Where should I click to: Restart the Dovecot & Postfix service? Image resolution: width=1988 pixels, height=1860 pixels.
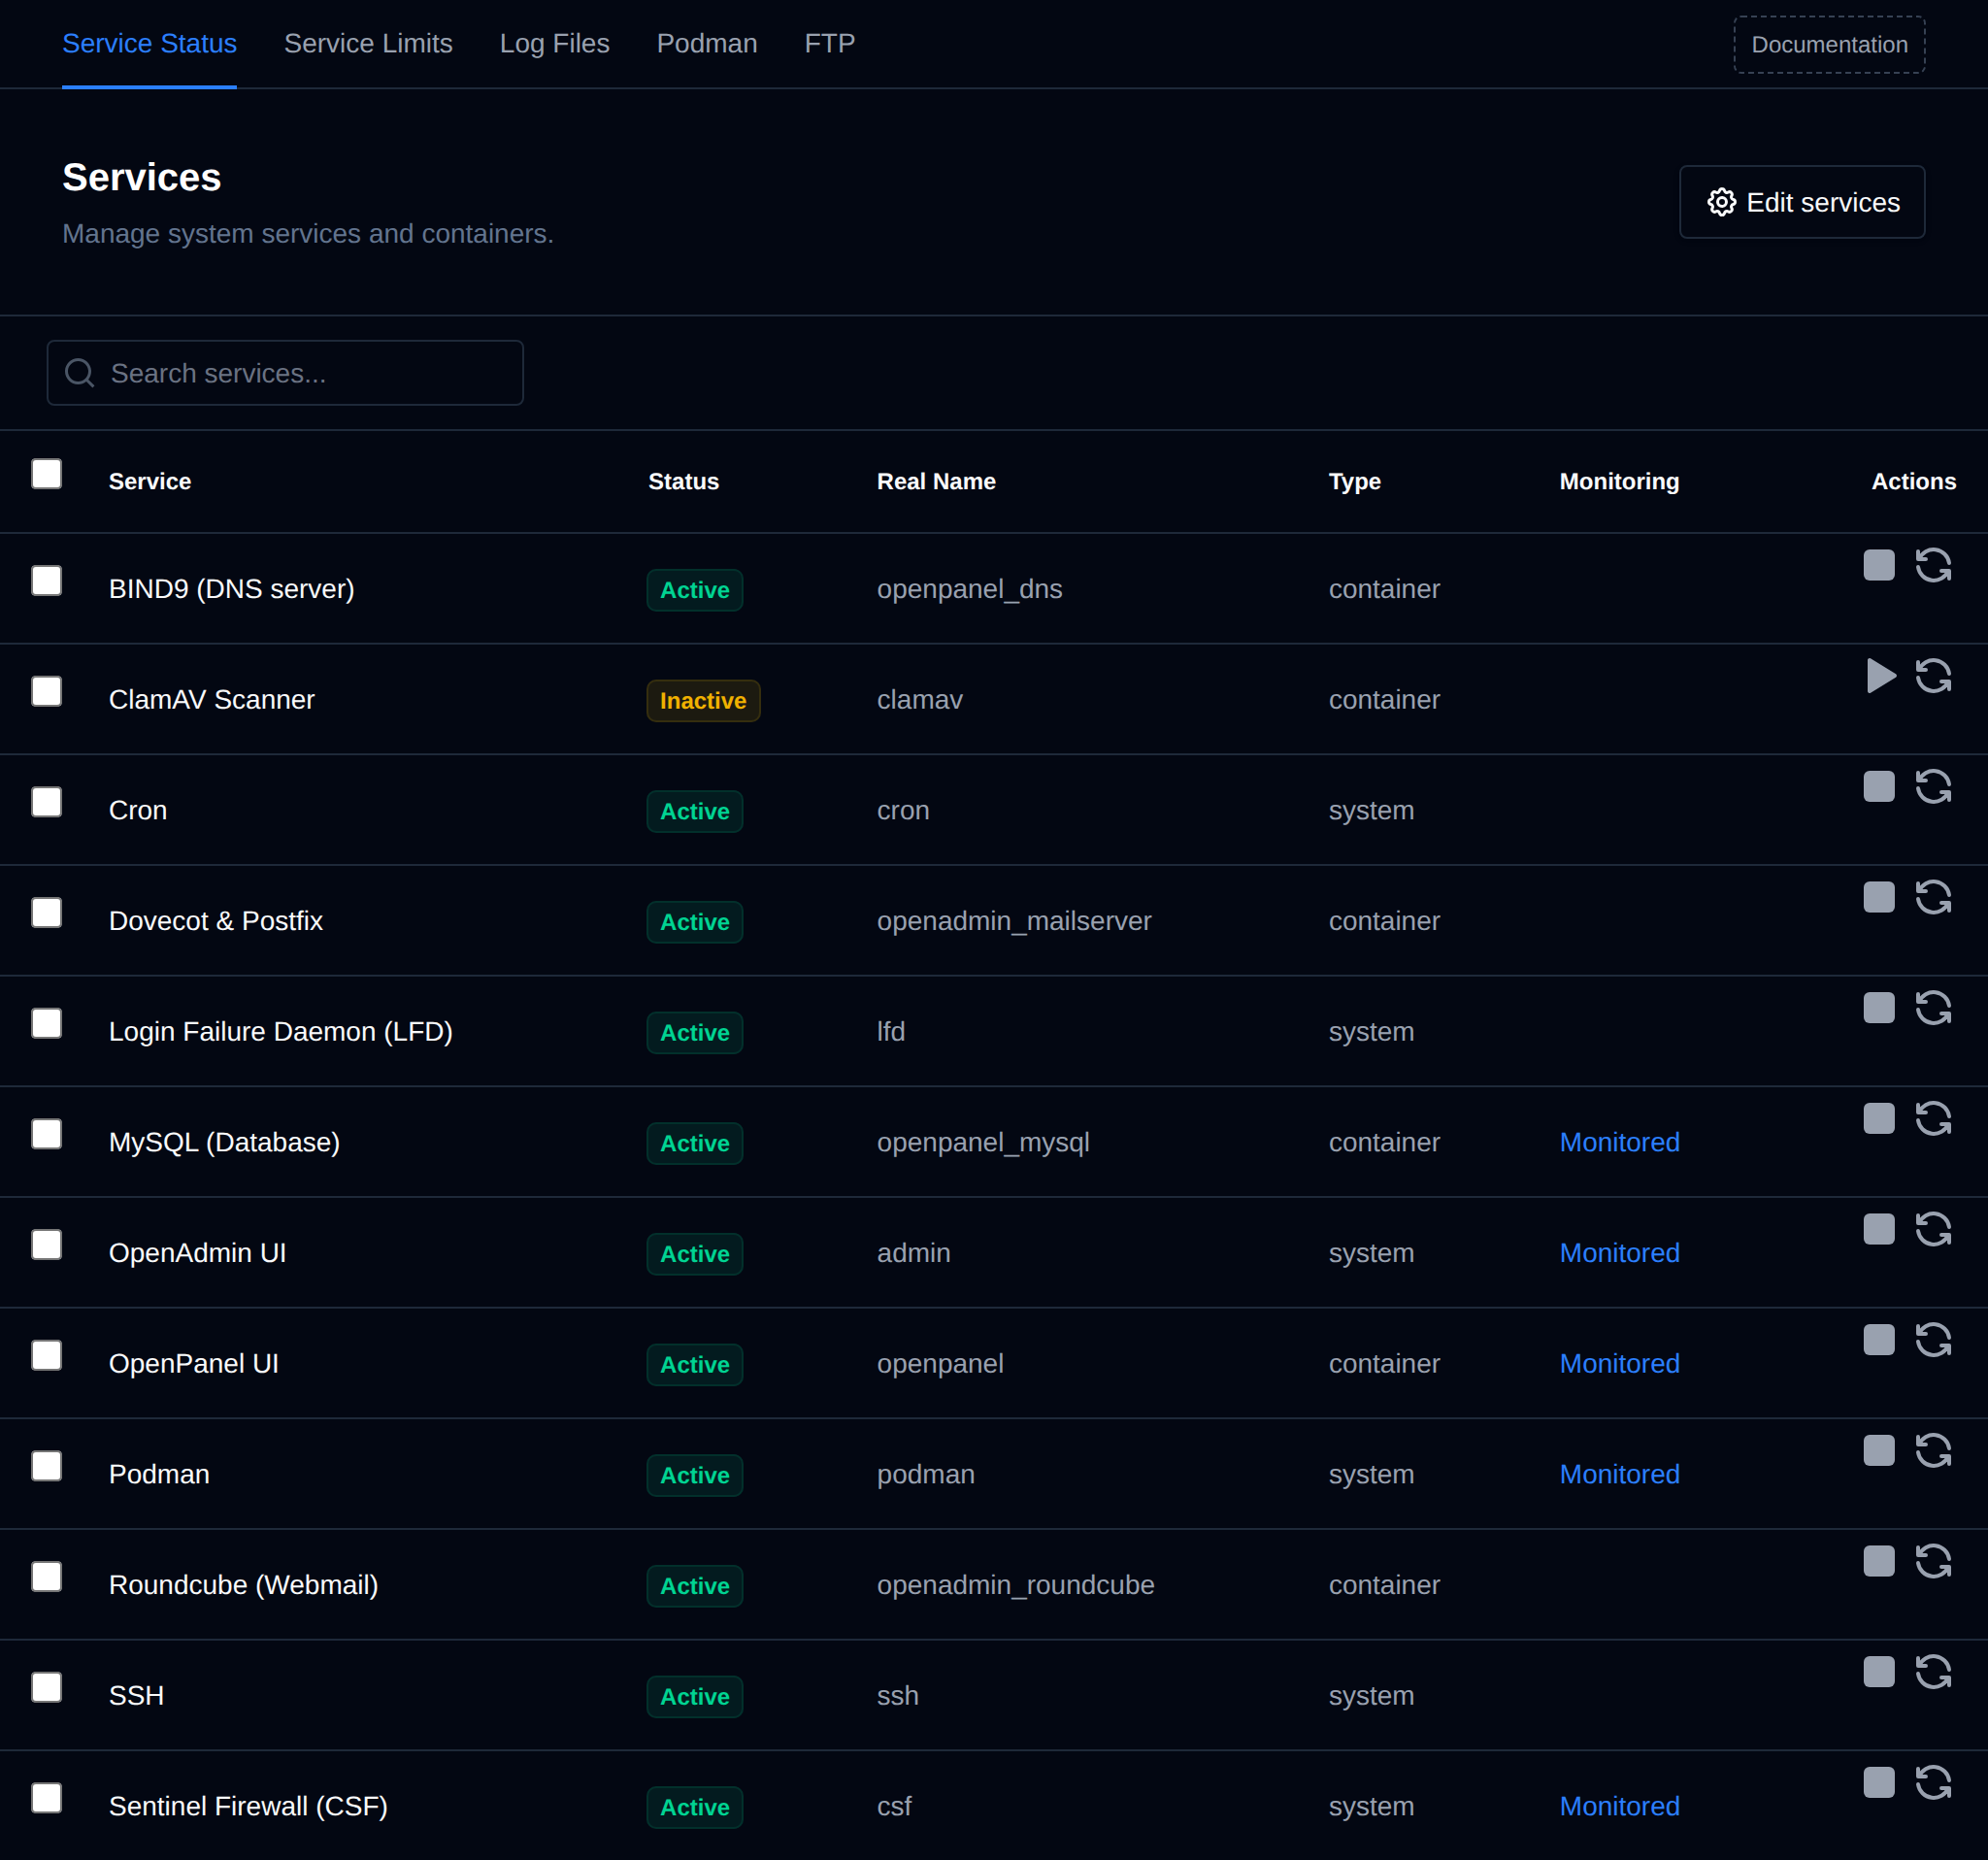(1933, 897)
